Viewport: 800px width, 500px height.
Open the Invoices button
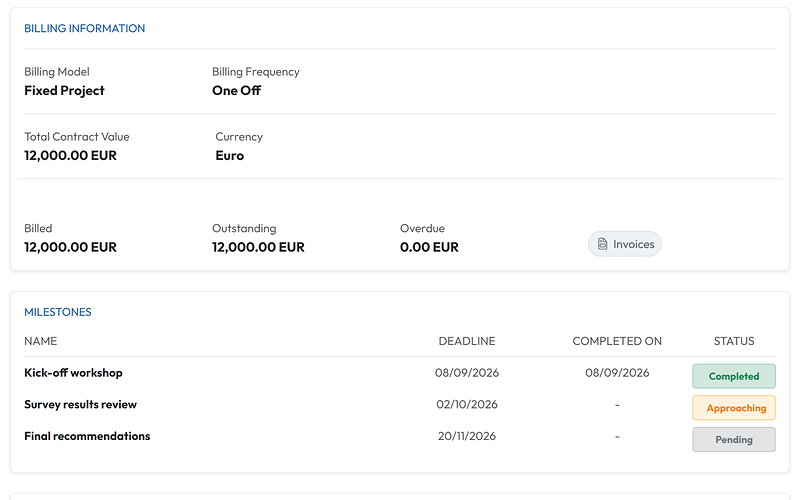pos(624,244)
